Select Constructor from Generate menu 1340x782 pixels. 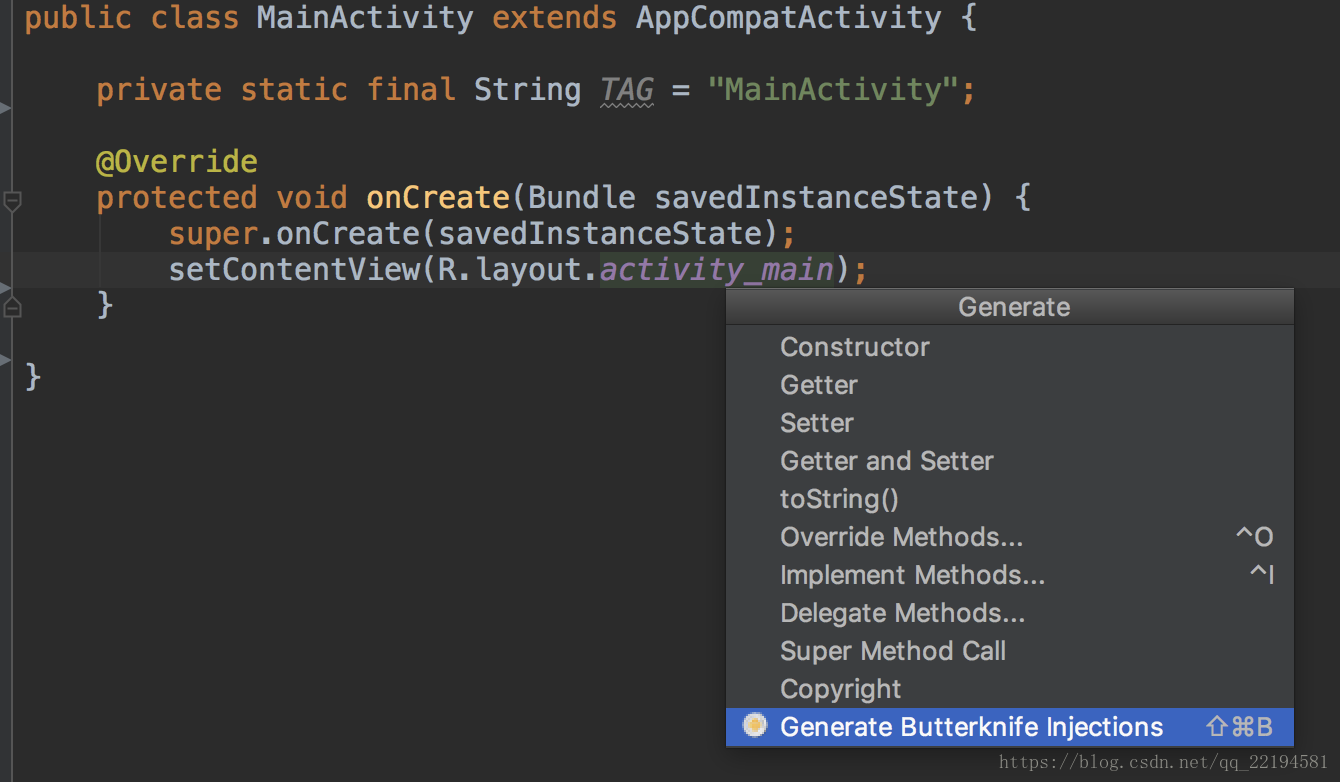point(855,347)
